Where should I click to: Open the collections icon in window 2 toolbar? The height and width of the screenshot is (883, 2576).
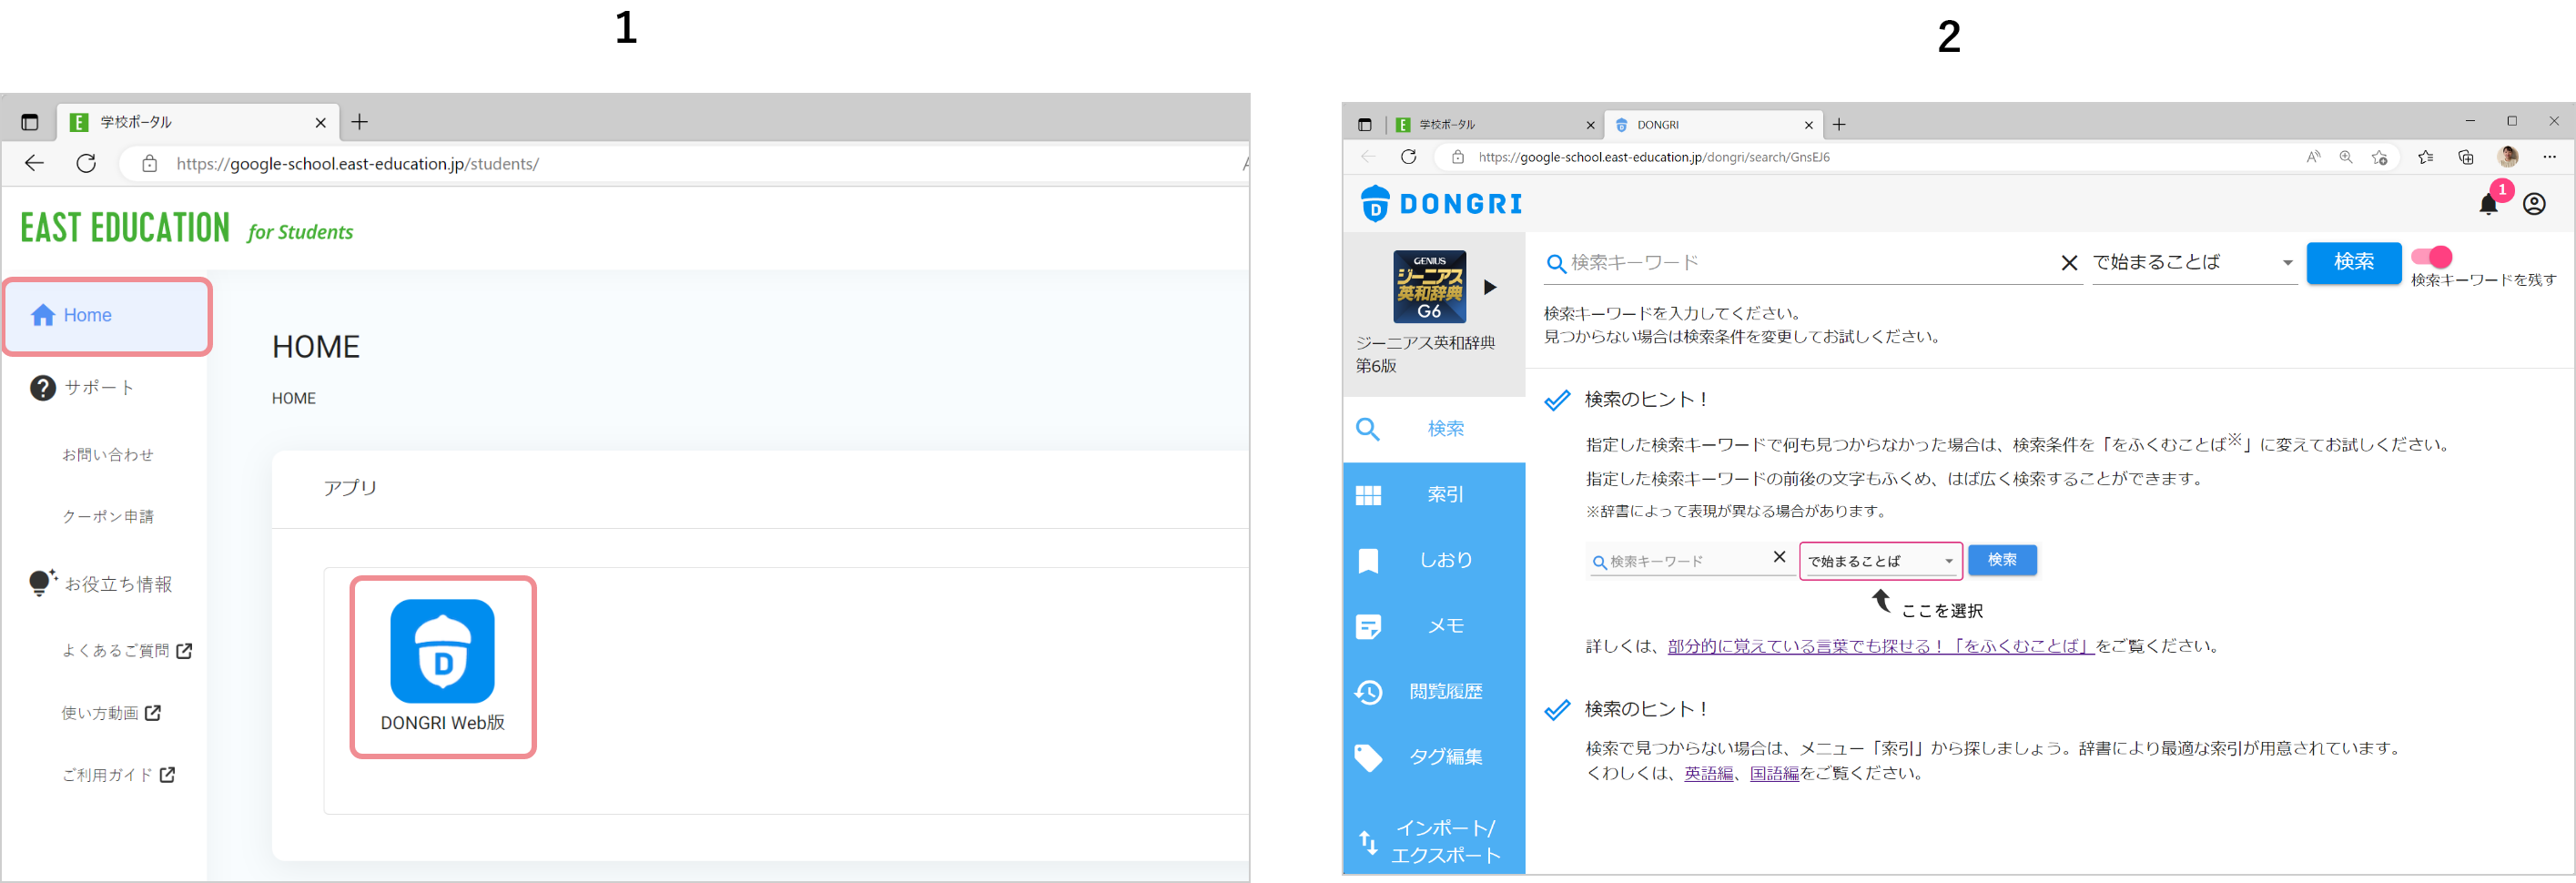point(2466,157)
